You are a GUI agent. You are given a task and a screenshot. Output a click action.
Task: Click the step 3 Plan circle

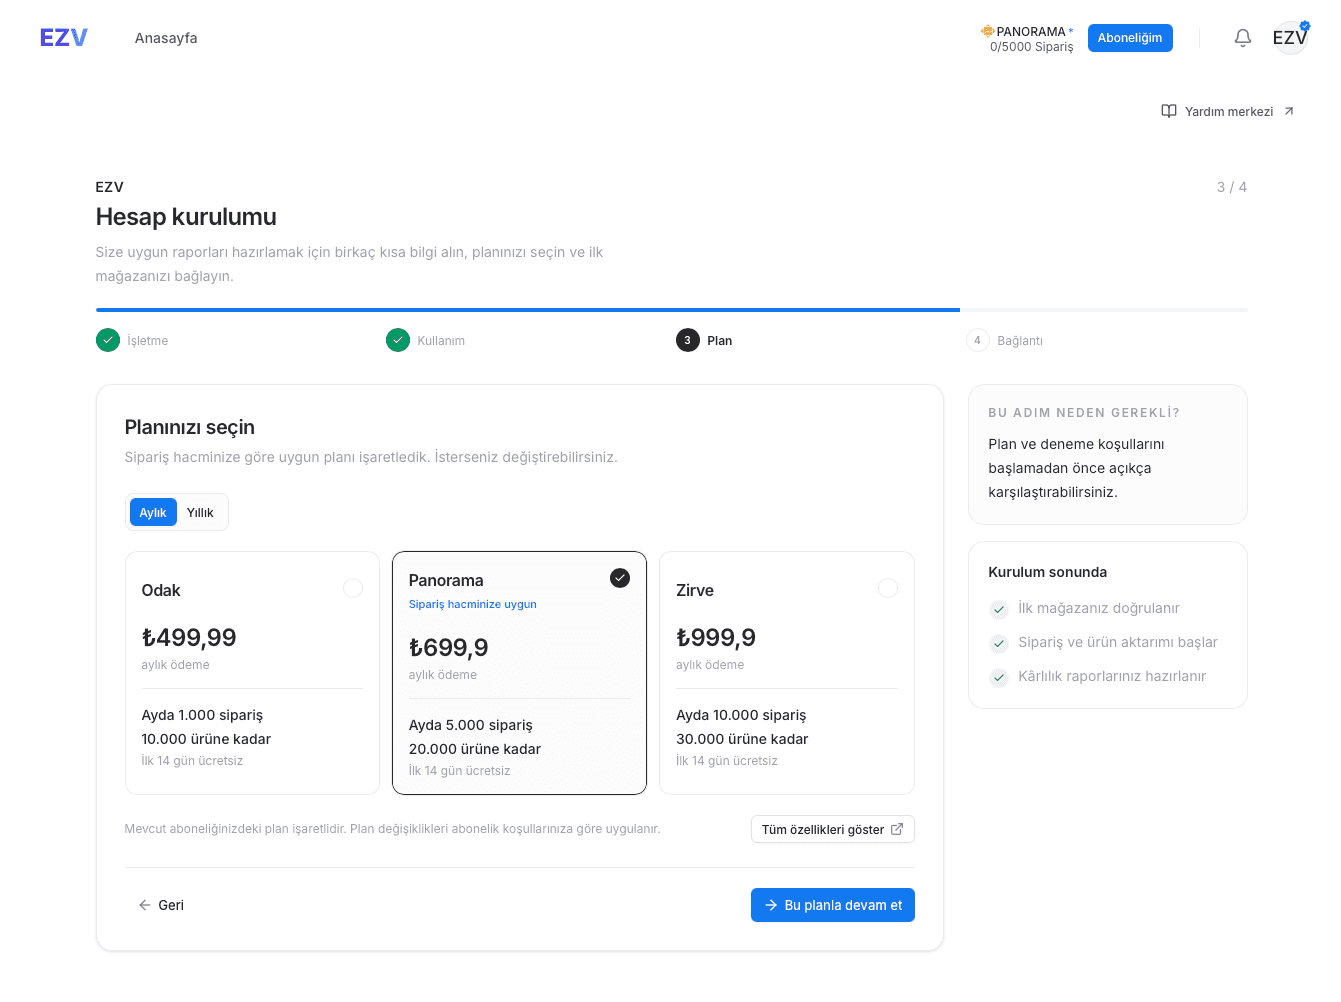point(688,340)
